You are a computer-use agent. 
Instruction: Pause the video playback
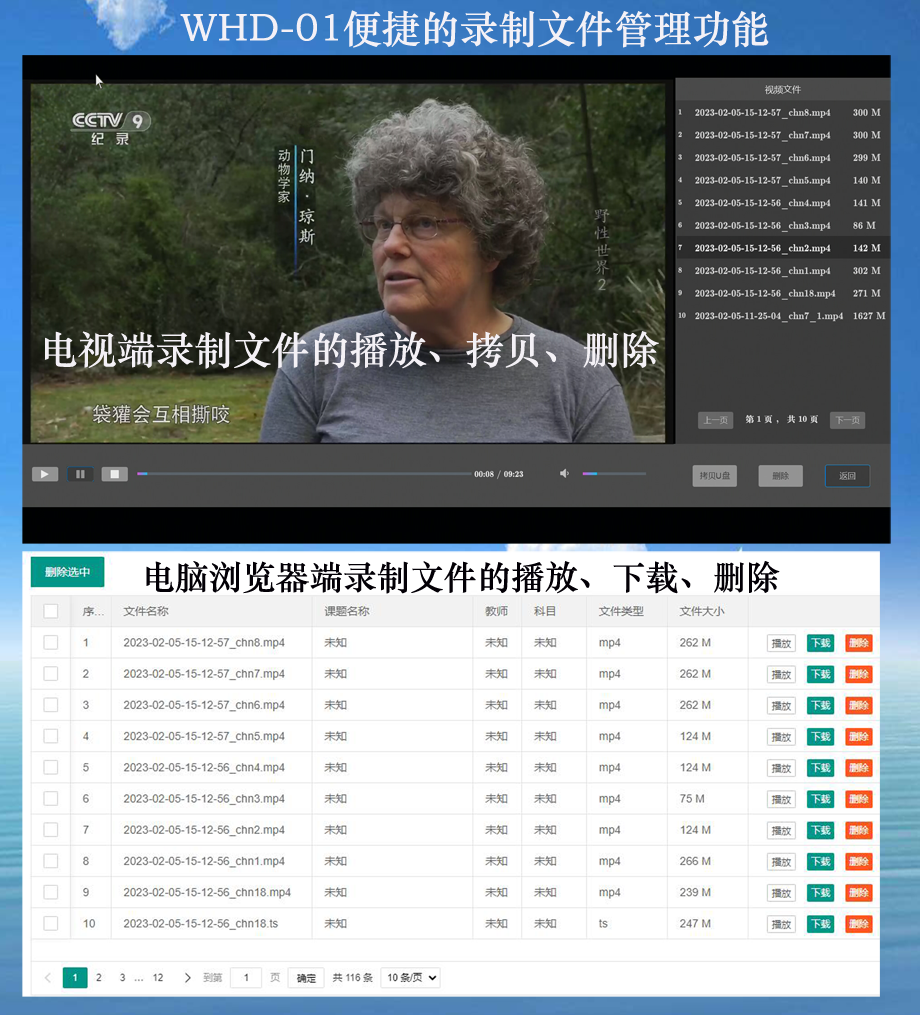(x=80, y=474)
